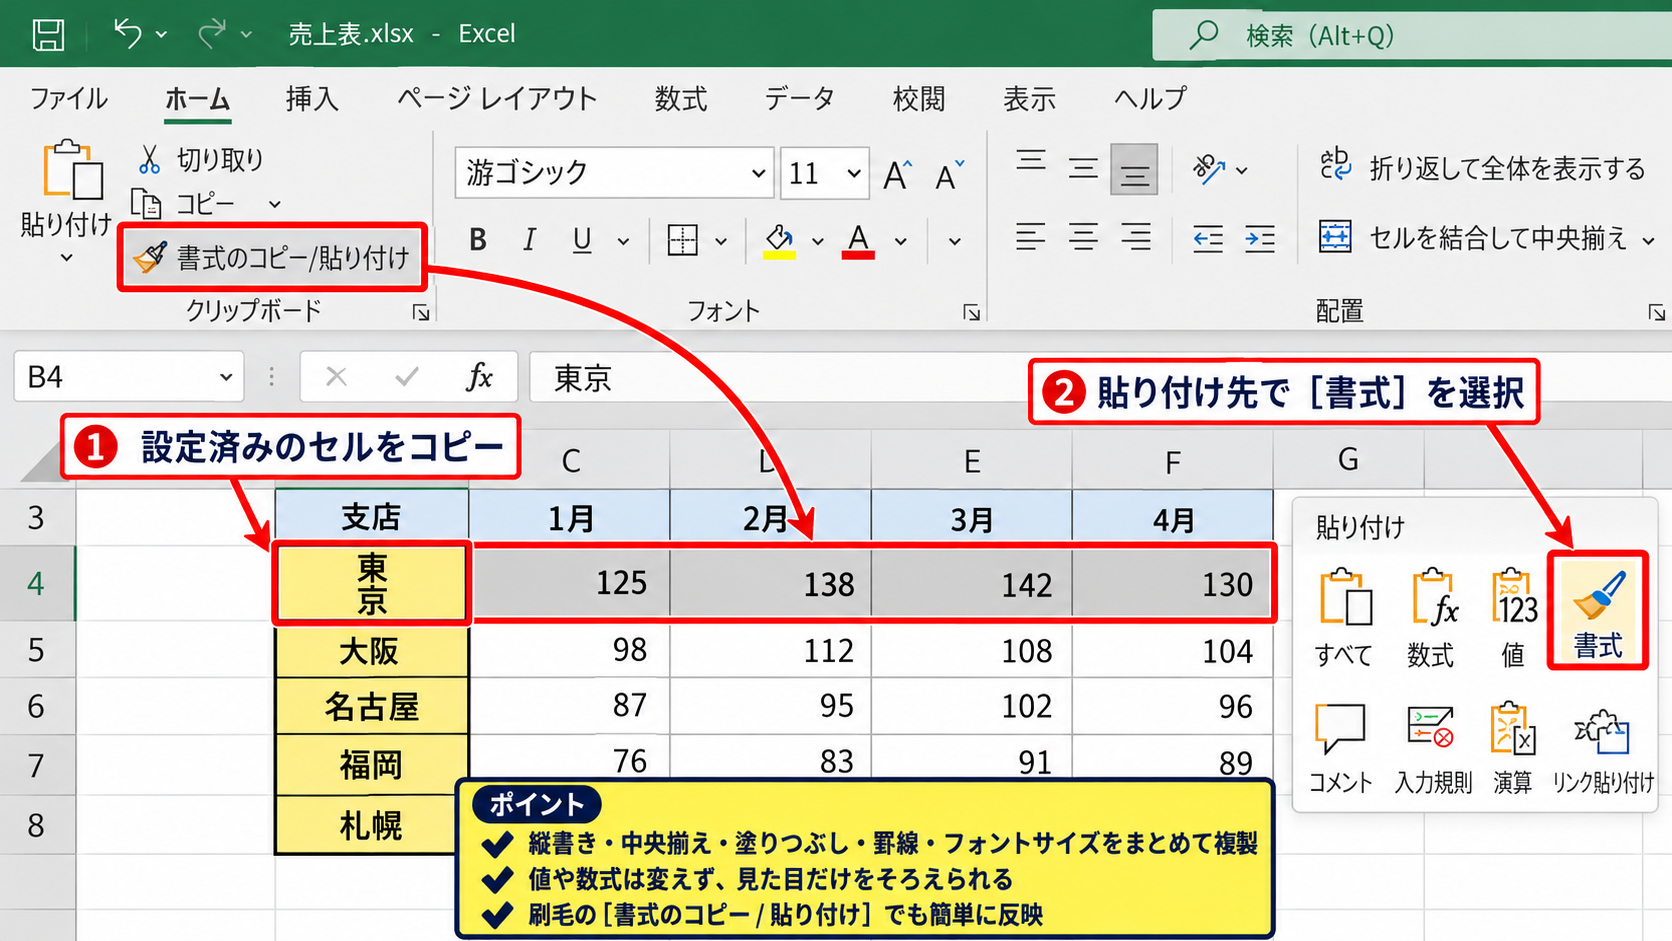This screenshot has width=1672, height=941.
Task: Click the formula bar cancel X icon
Action: tap(336, 377)
